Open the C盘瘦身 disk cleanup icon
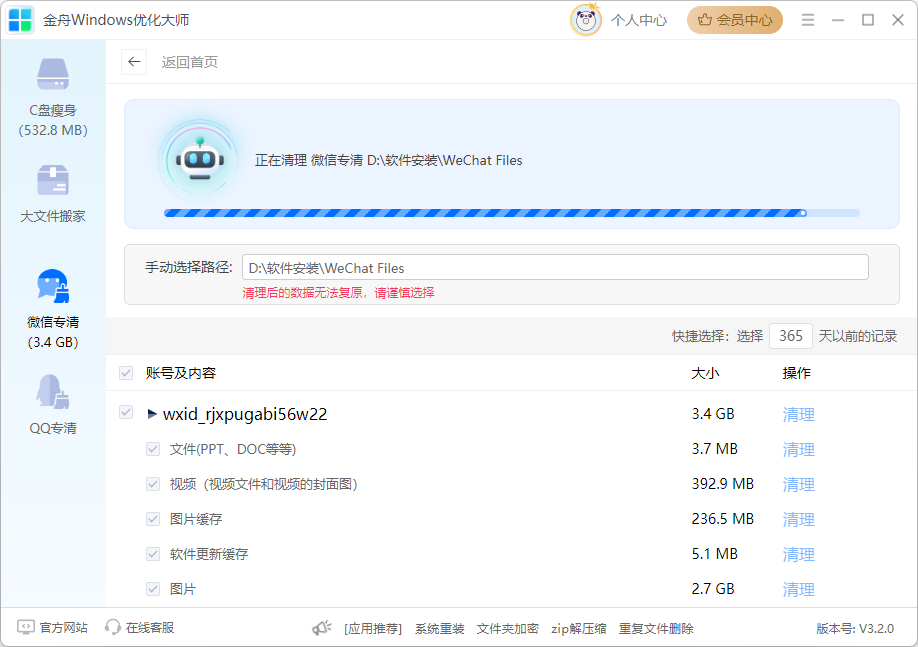Screen dimensions: 918x647 click(x=53, y=74)
